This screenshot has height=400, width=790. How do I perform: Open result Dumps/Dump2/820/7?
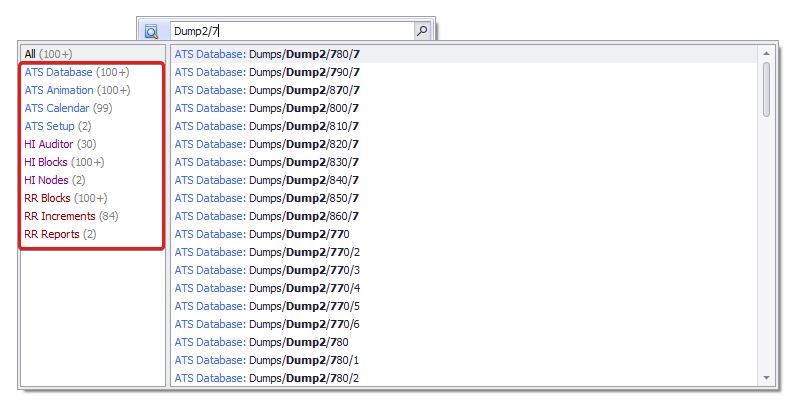tap(464, 144)
